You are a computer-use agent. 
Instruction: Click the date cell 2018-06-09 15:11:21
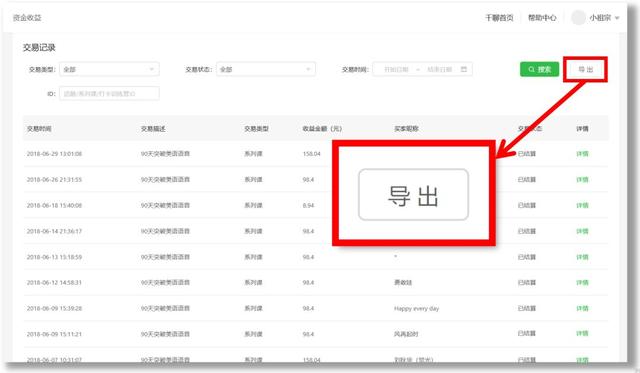54,334
